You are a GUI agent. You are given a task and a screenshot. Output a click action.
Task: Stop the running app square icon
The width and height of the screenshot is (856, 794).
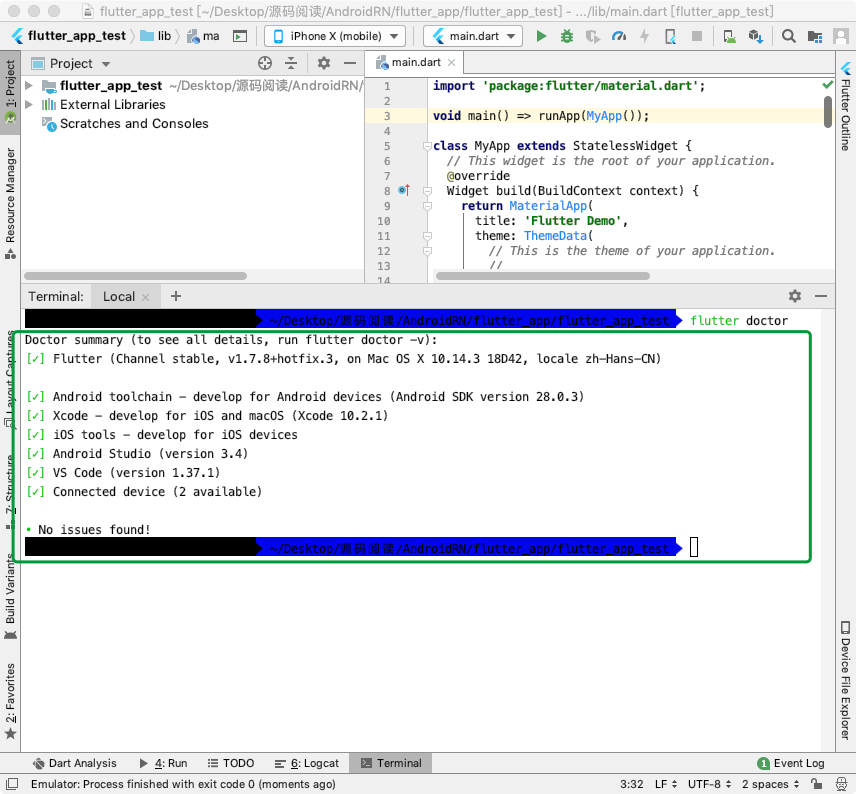click(x=697, y=36)
